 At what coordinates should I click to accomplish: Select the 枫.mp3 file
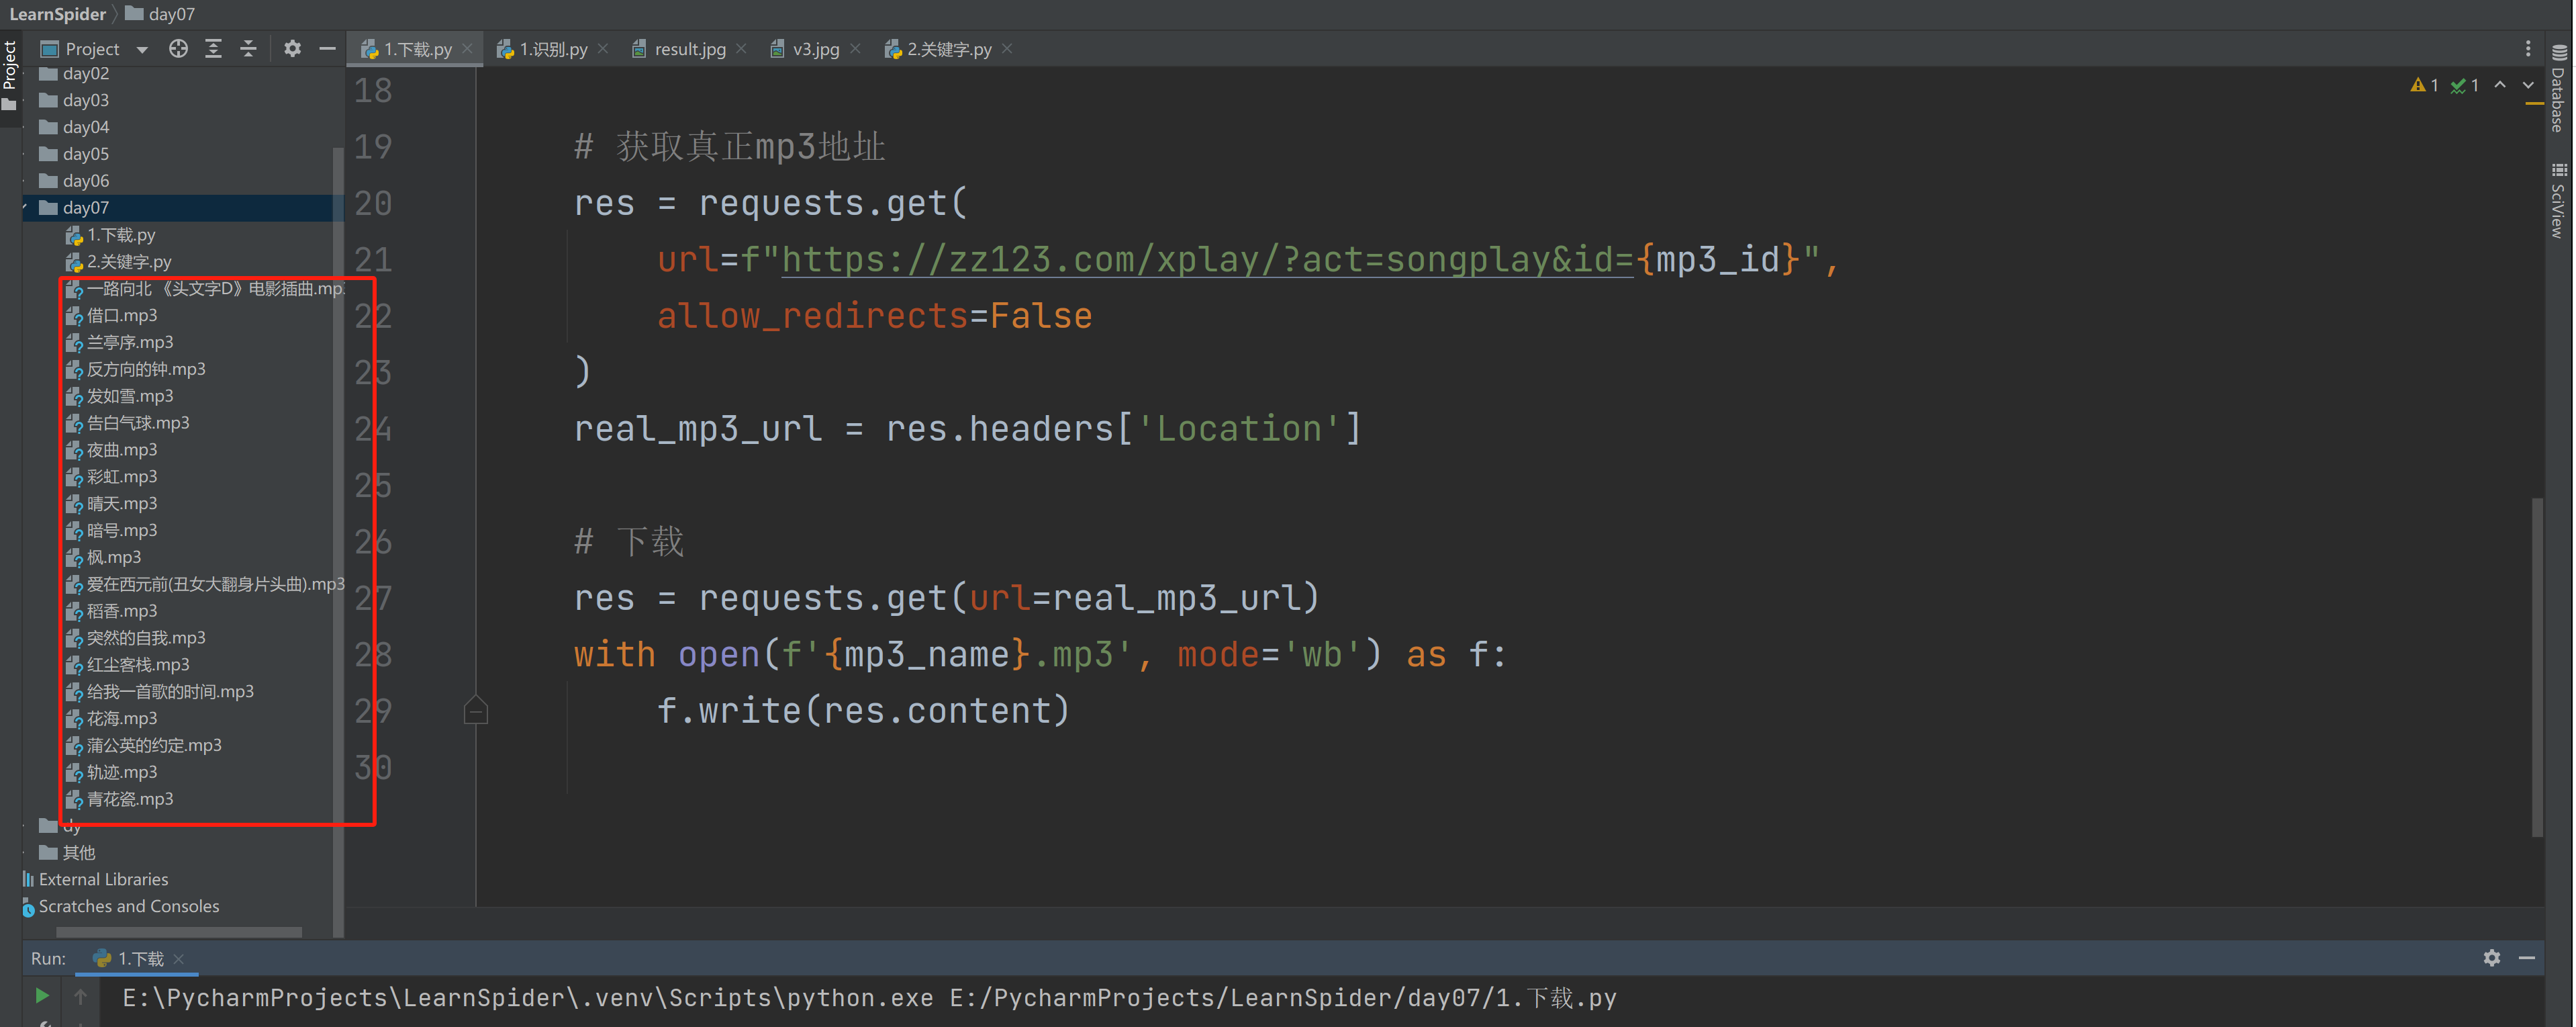104,557
